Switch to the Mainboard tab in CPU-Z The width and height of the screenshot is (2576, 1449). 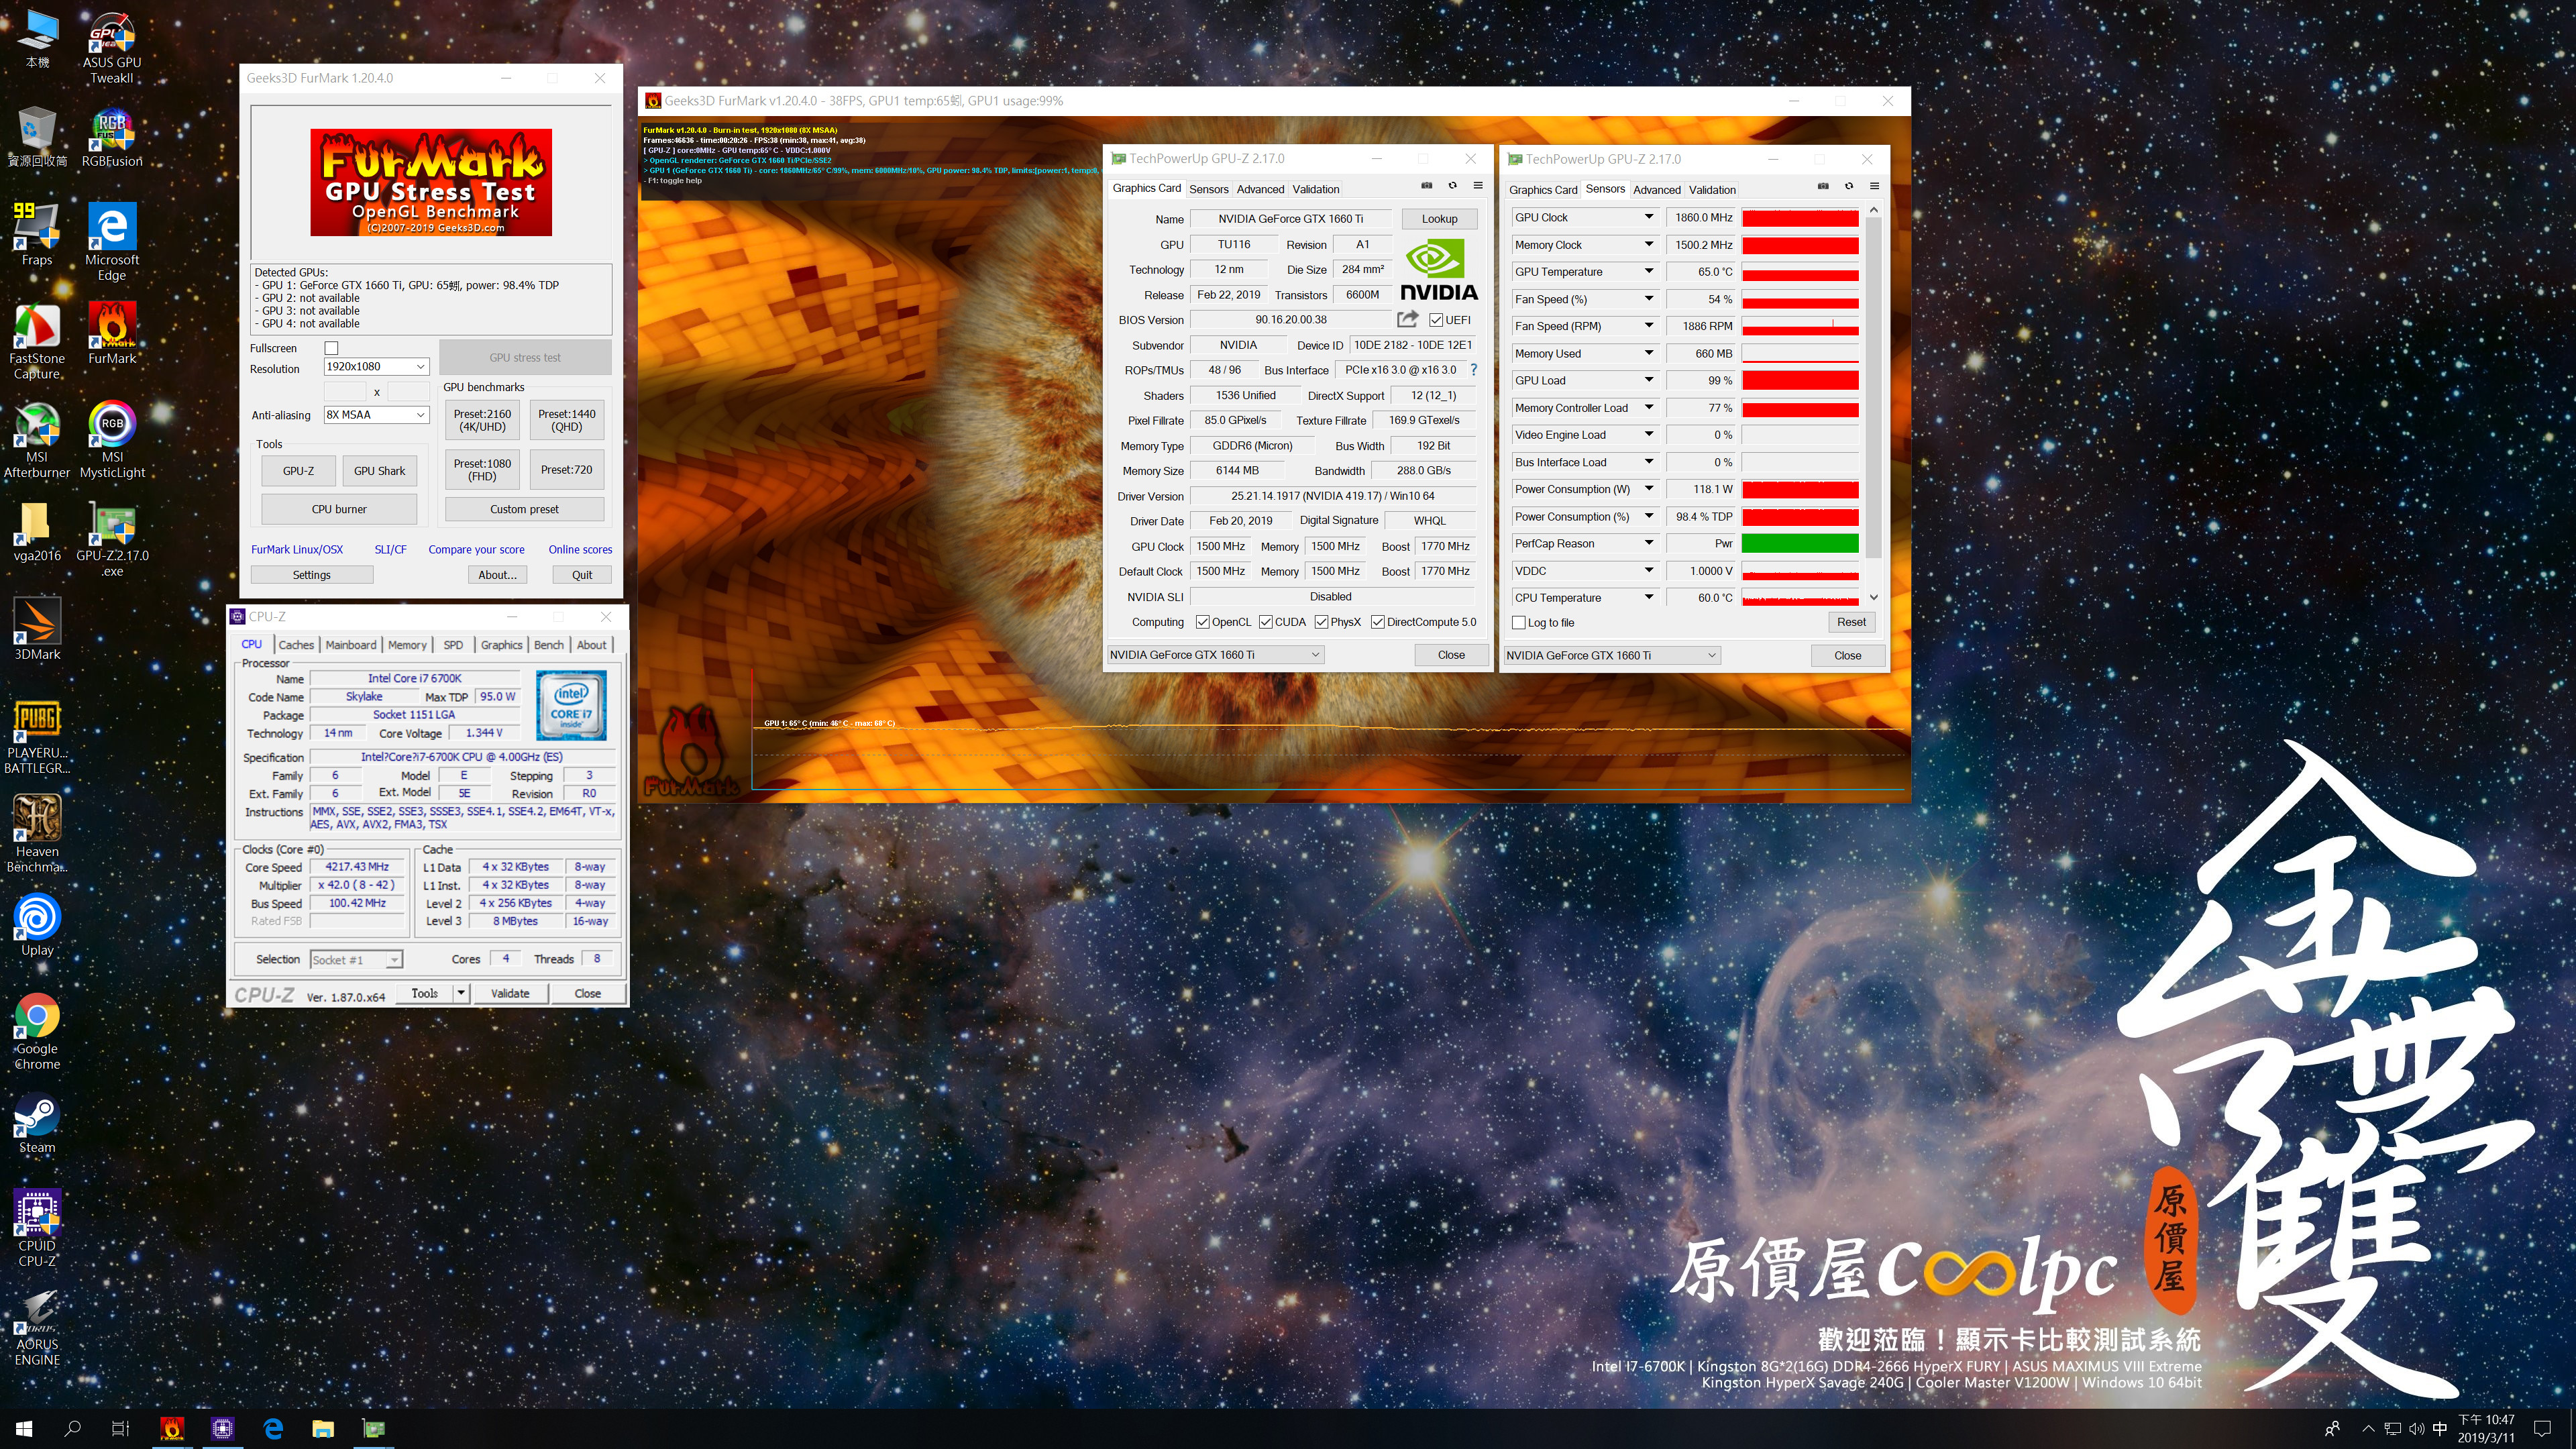click(351, 645)
